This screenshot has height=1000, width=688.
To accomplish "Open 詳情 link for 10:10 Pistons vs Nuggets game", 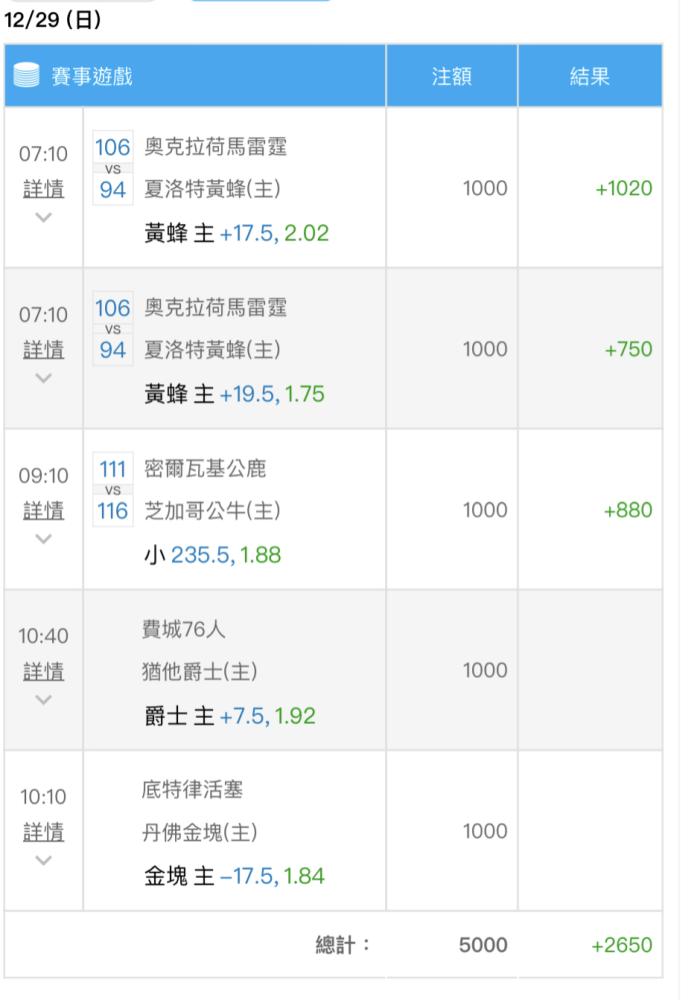I will coord(43,832).
